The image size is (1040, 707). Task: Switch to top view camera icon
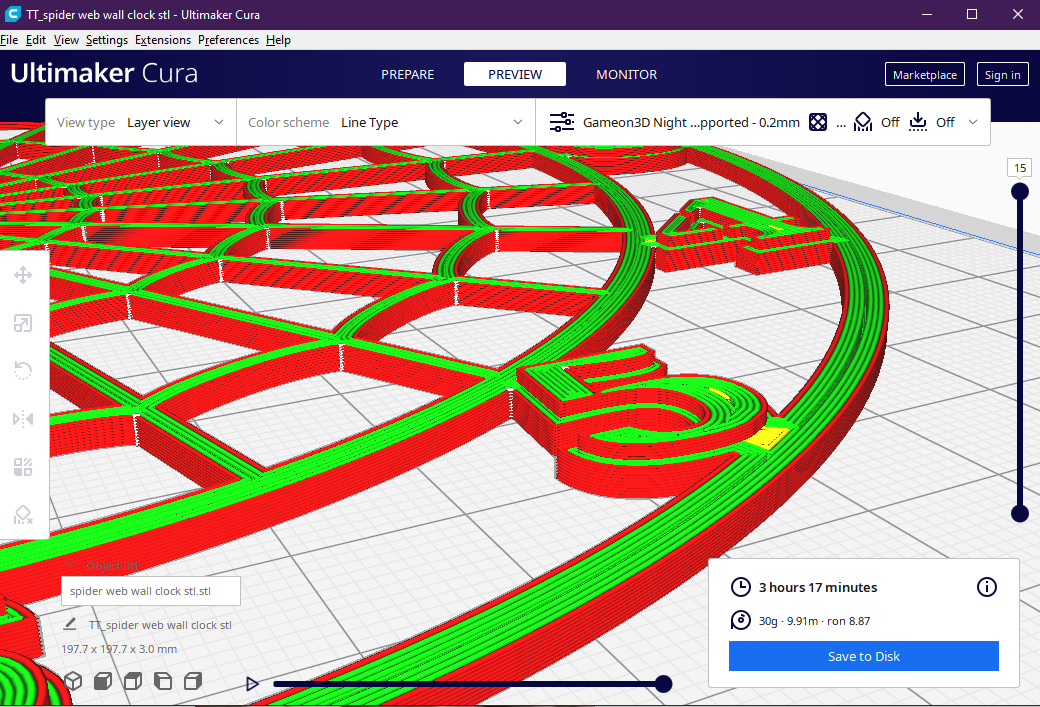click(133, 681)
